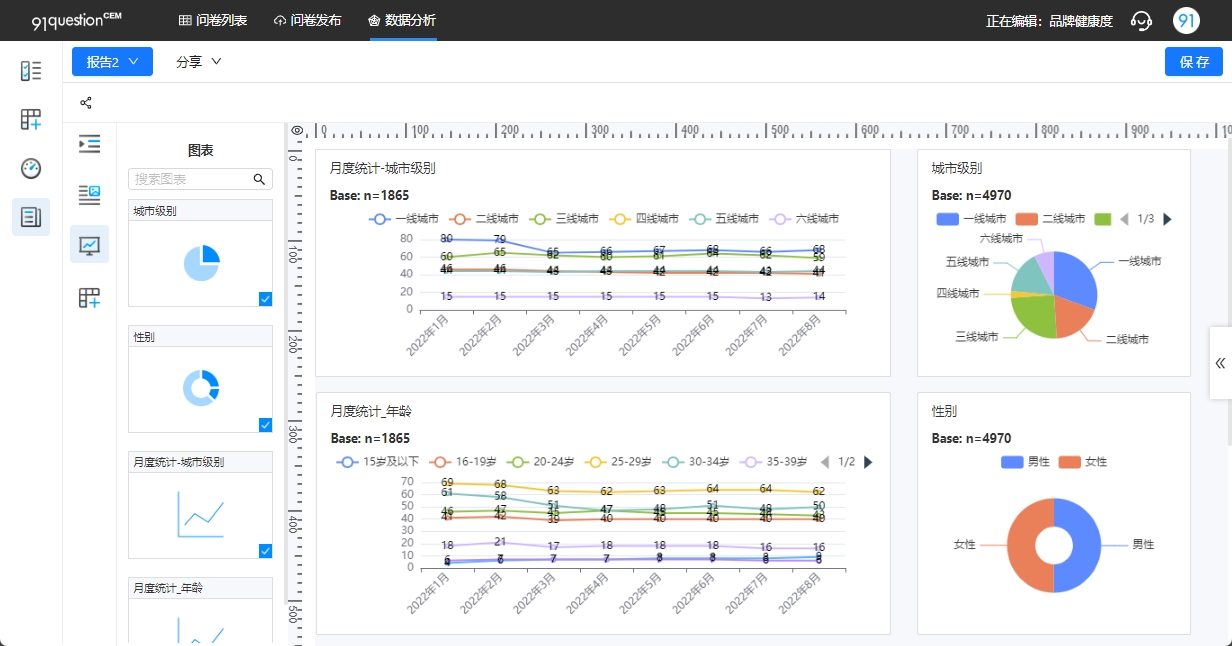Image resolution: width=1232 pixels, height=646 pixels.
Task: Open the 报告2 dropdown
Action: pyautogui.click(x=112, y=62)
